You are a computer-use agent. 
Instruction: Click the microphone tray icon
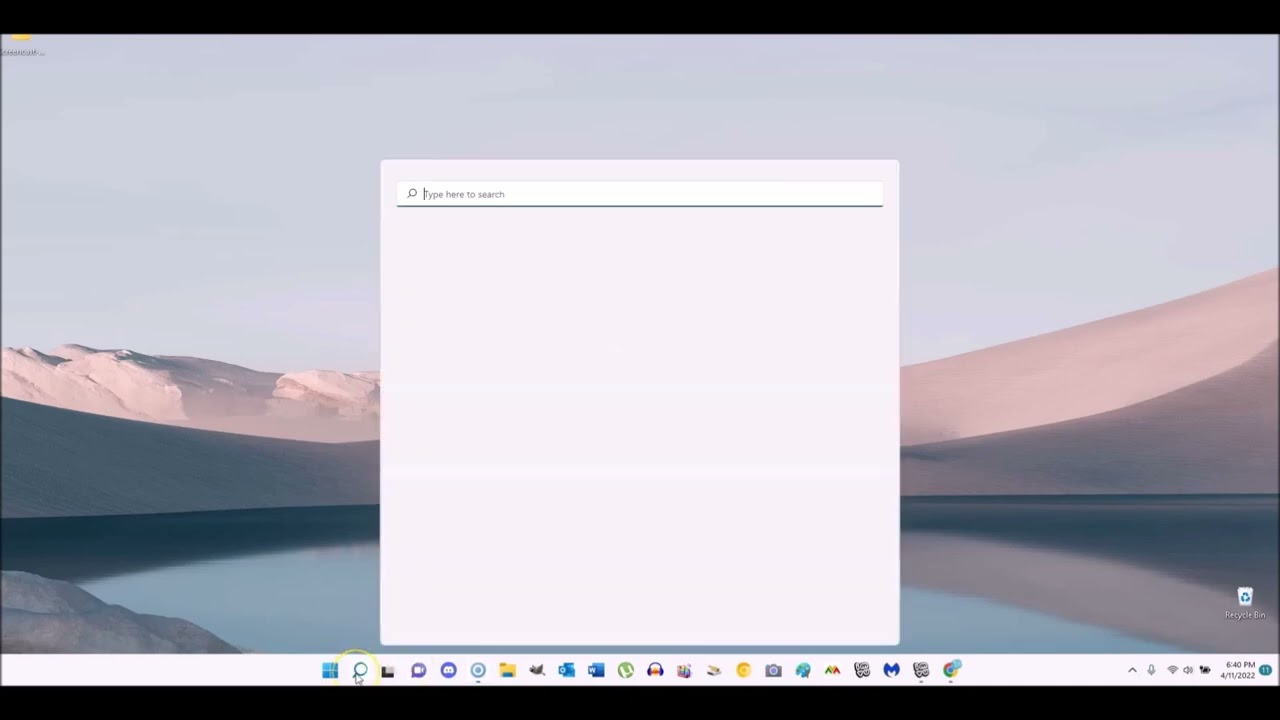tap(1151, 670)
